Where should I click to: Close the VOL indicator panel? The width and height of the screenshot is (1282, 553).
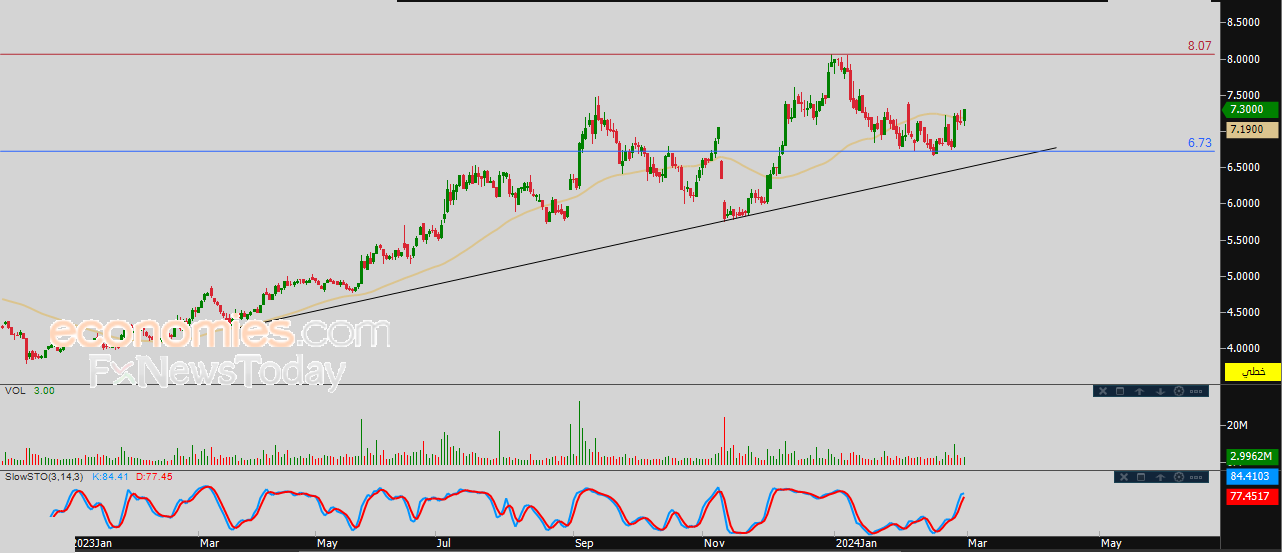[1102, 391]
